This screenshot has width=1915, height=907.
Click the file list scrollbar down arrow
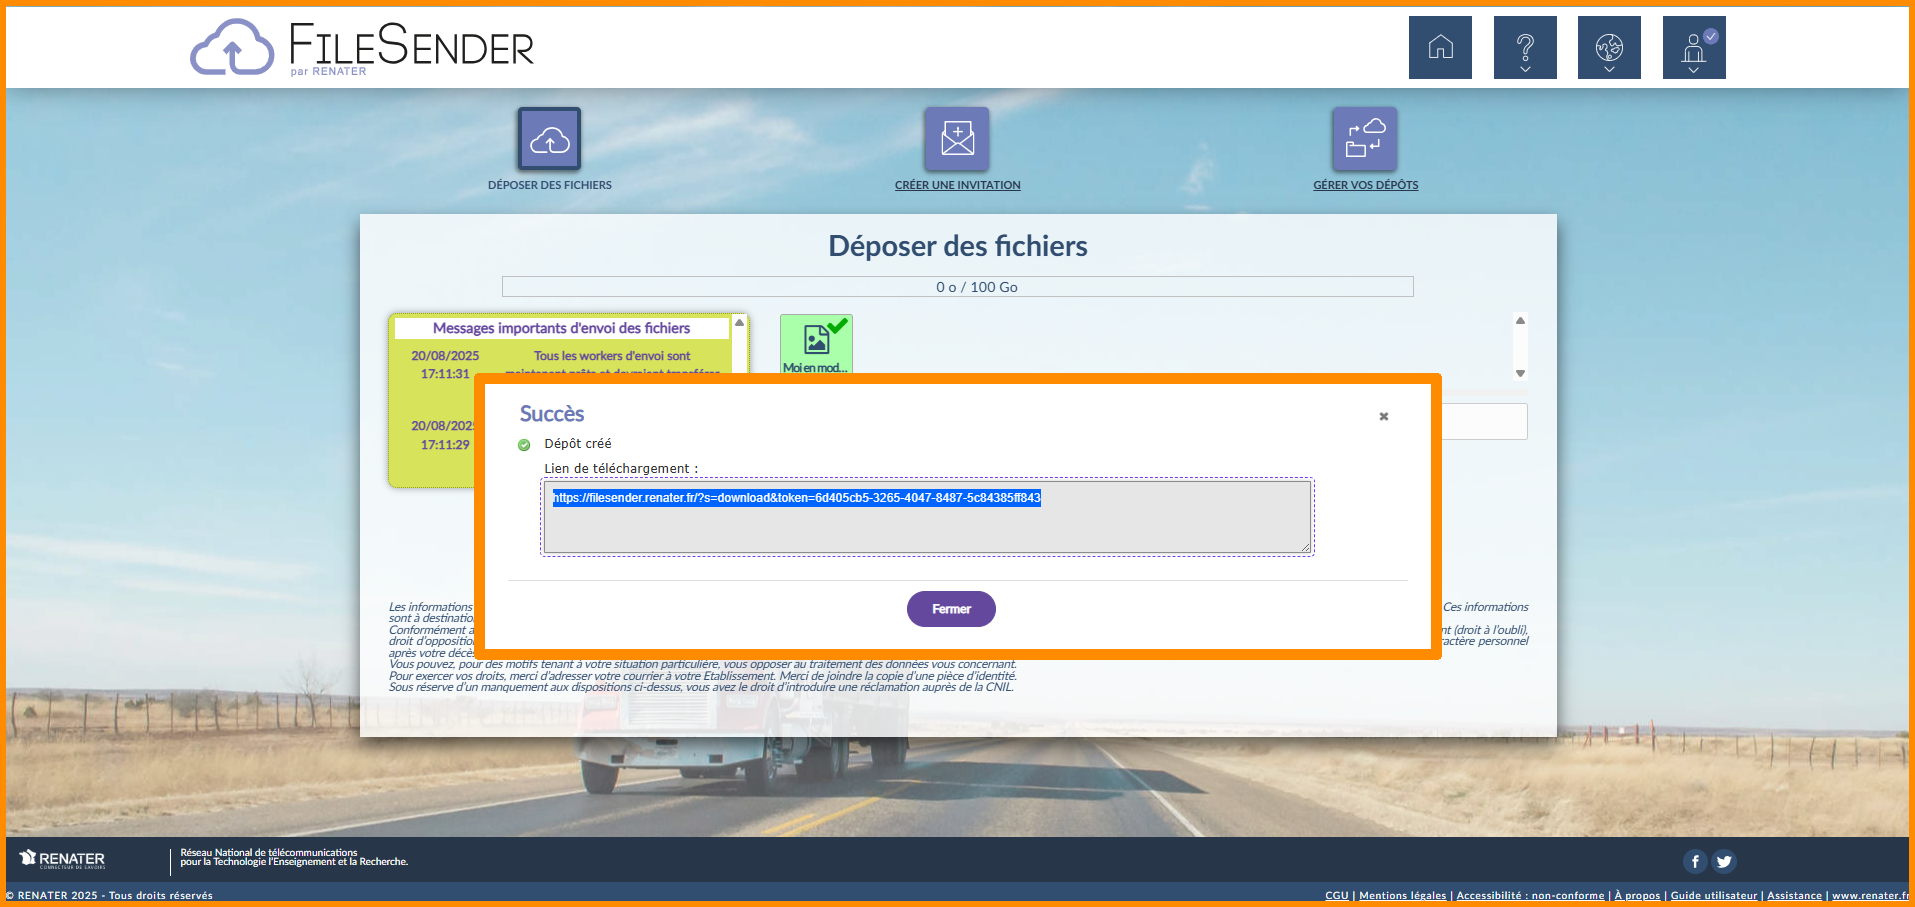(1520, 373)
